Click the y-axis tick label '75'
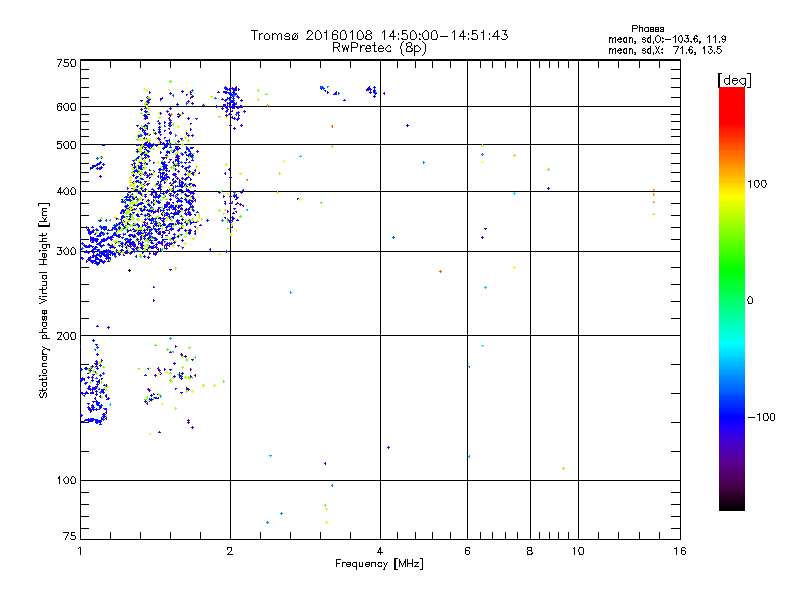 pyautogui.click(x=70, y=536)
